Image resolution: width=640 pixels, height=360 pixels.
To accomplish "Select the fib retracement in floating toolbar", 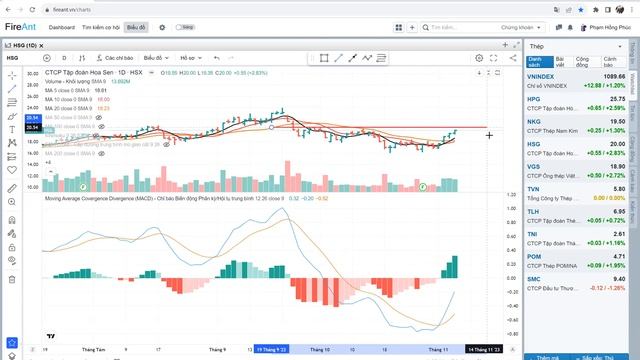I will [x=381, y=58].
